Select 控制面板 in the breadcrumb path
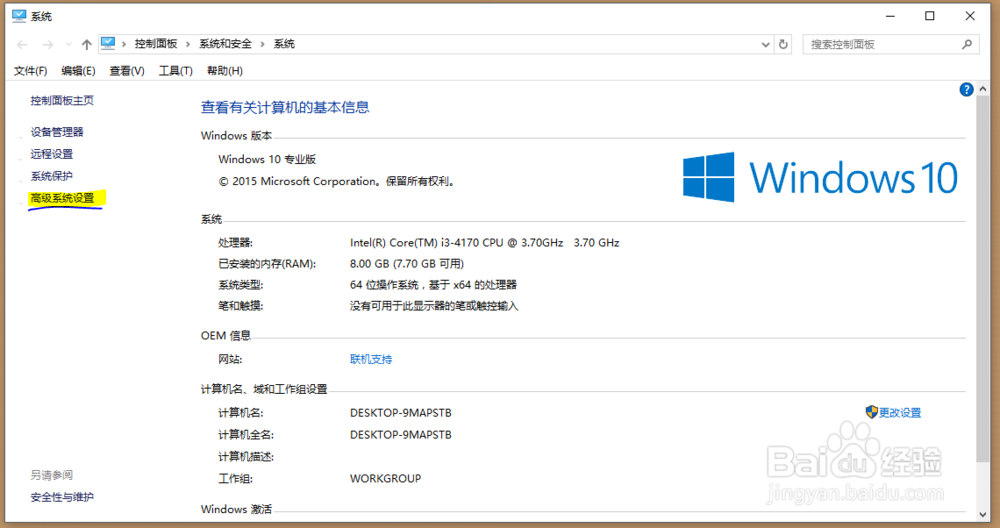 [156, 44]
